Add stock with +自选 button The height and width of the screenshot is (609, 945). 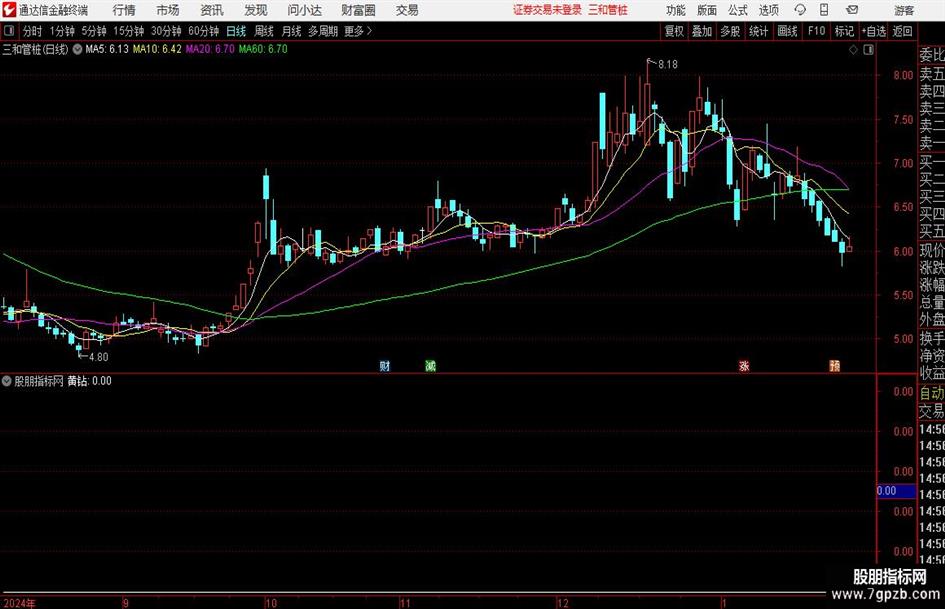(x=873, y=31)
